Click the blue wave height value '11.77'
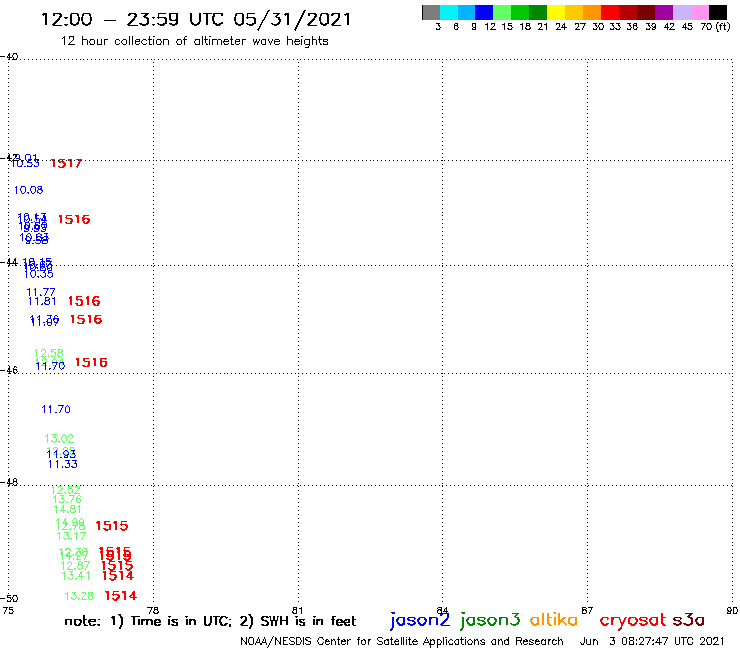740x650 pixels. pos(41,292)
